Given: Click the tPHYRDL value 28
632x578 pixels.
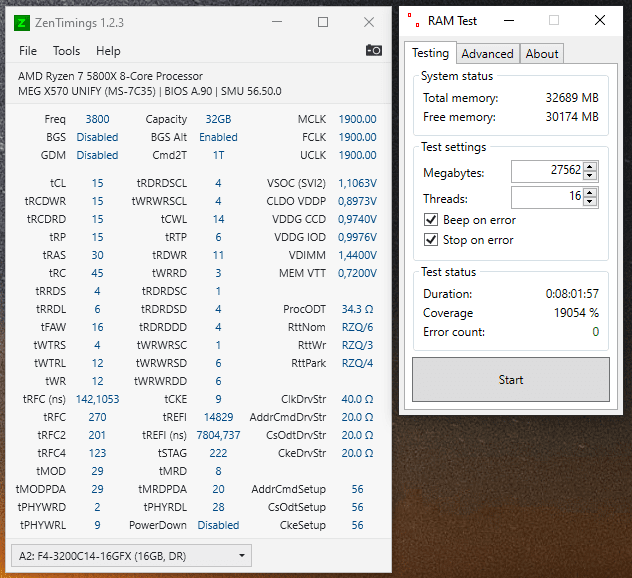Looking at the screenshot, I should pyautogui.click(x=218, y=507).
